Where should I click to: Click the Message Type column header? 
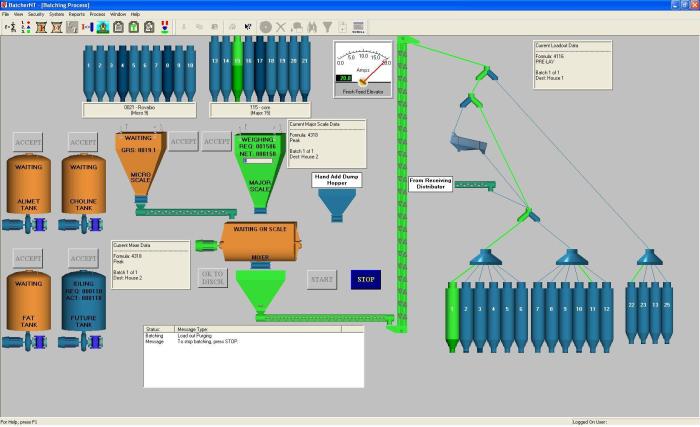click(193, 328)
